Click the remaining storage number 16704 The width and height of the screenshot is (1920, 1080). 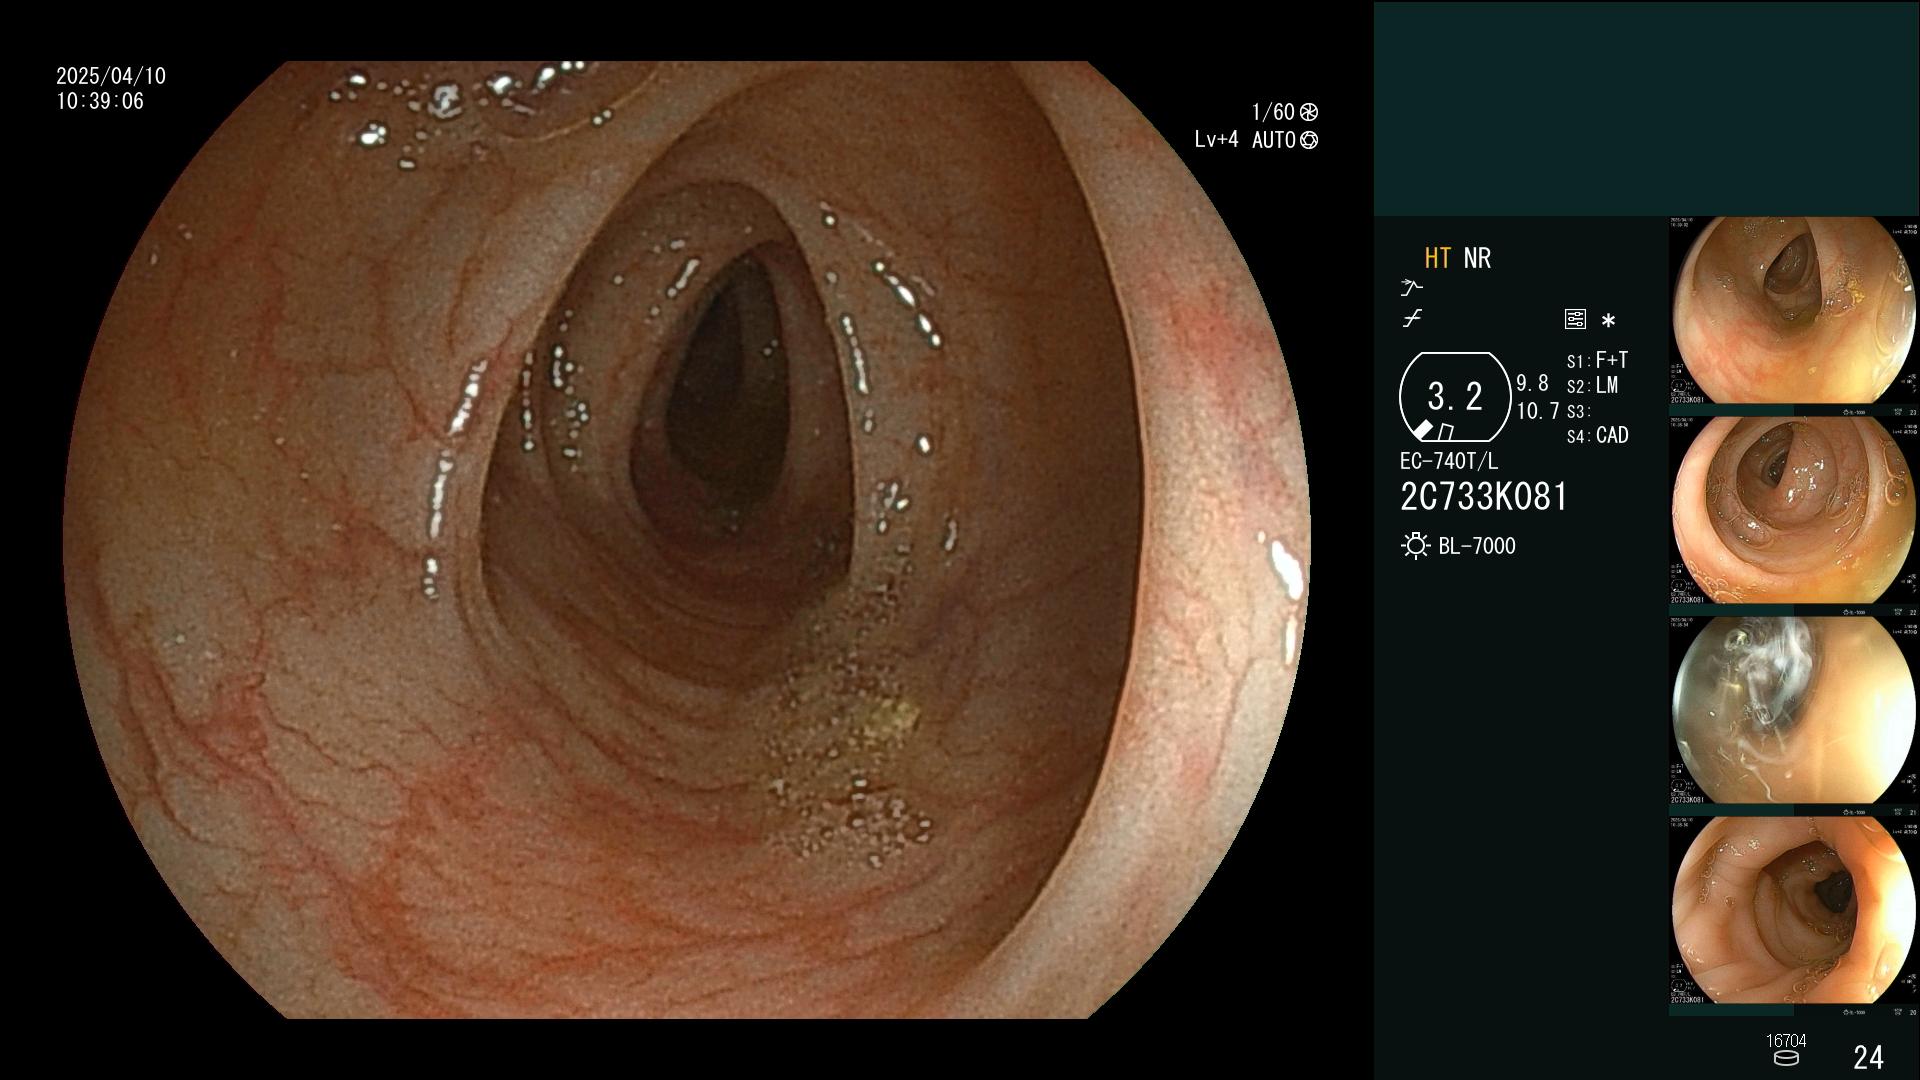(x=1786, y=1041)
